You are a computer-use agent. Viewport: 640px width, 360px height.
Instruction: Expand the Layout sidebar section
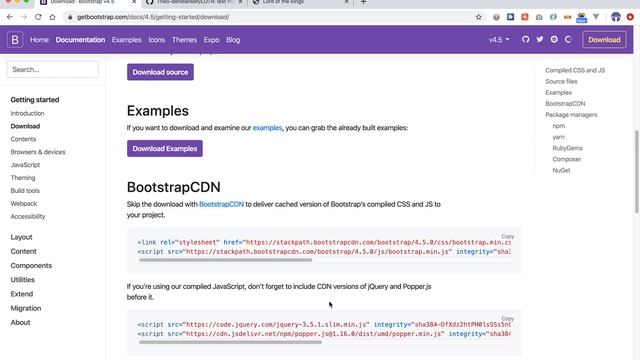point(21,237)
